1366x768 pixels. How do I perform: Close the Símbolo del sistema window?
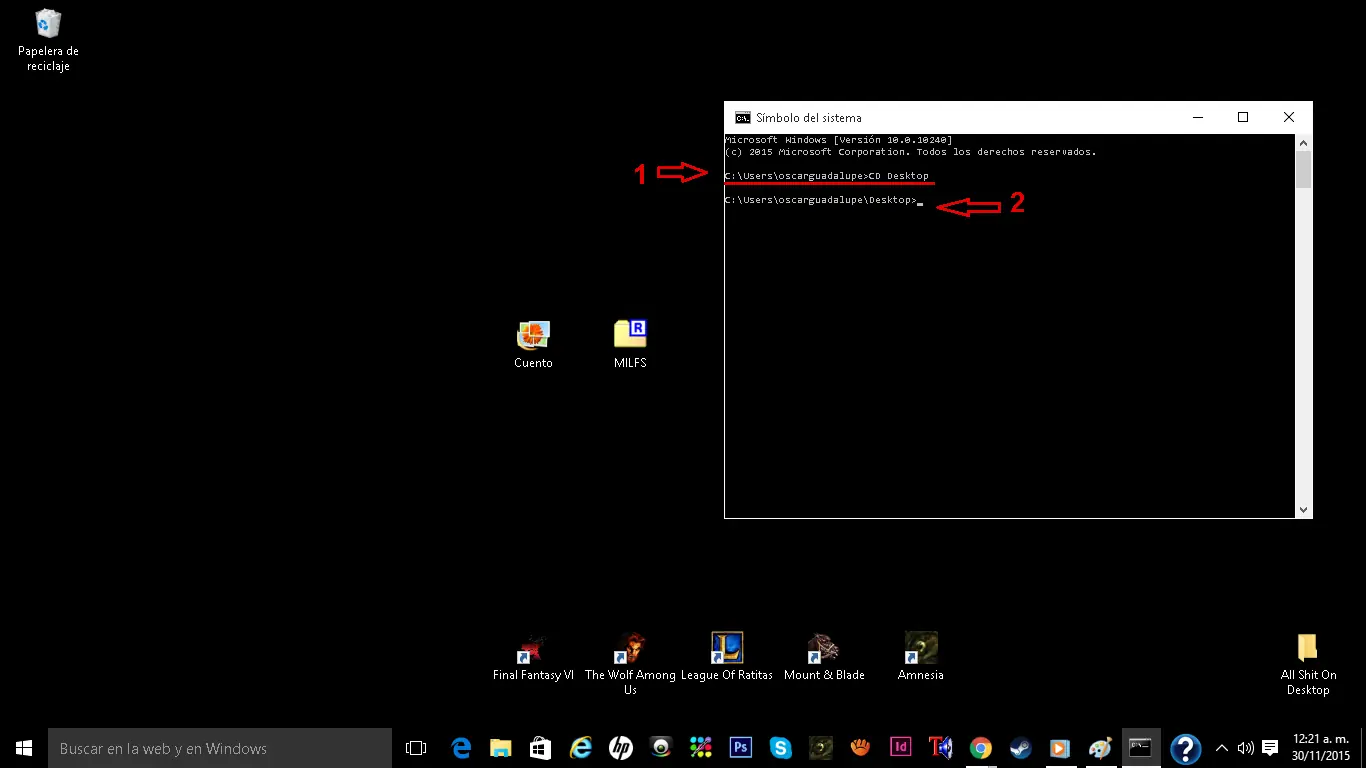[1289, 118]
